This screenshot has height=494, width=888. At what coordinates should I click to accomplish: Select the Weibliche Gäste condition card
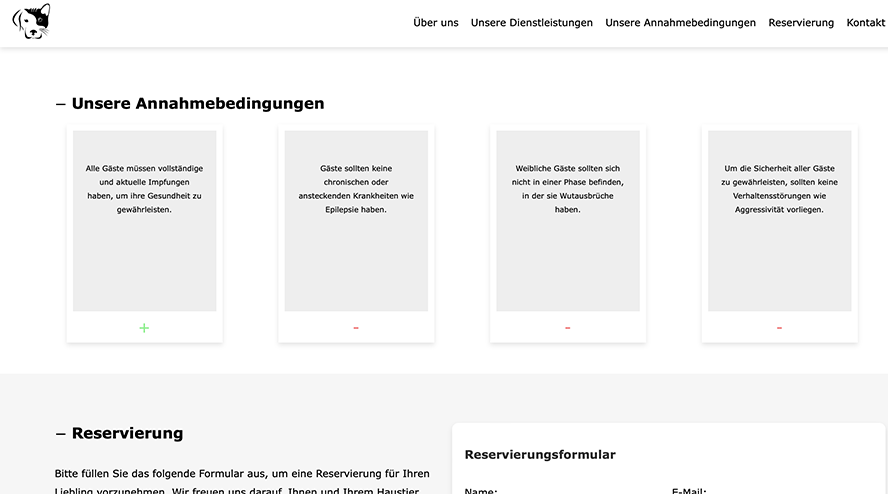pos(568,220)
